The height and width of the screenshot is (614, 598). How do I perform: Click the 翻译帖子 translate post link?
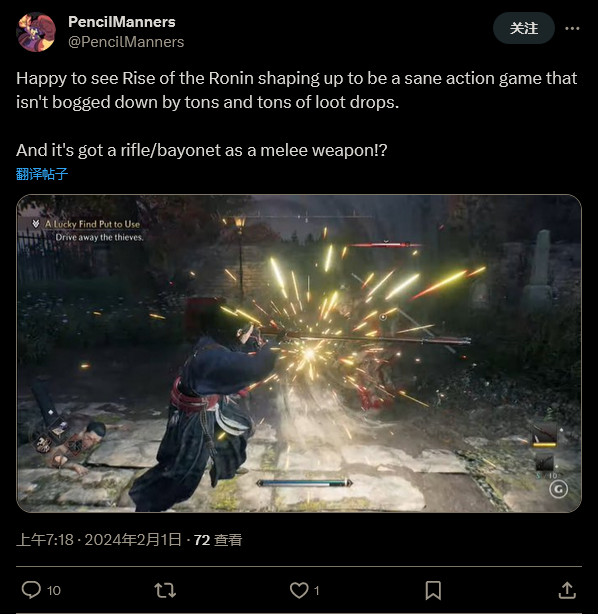coord(42,173)
